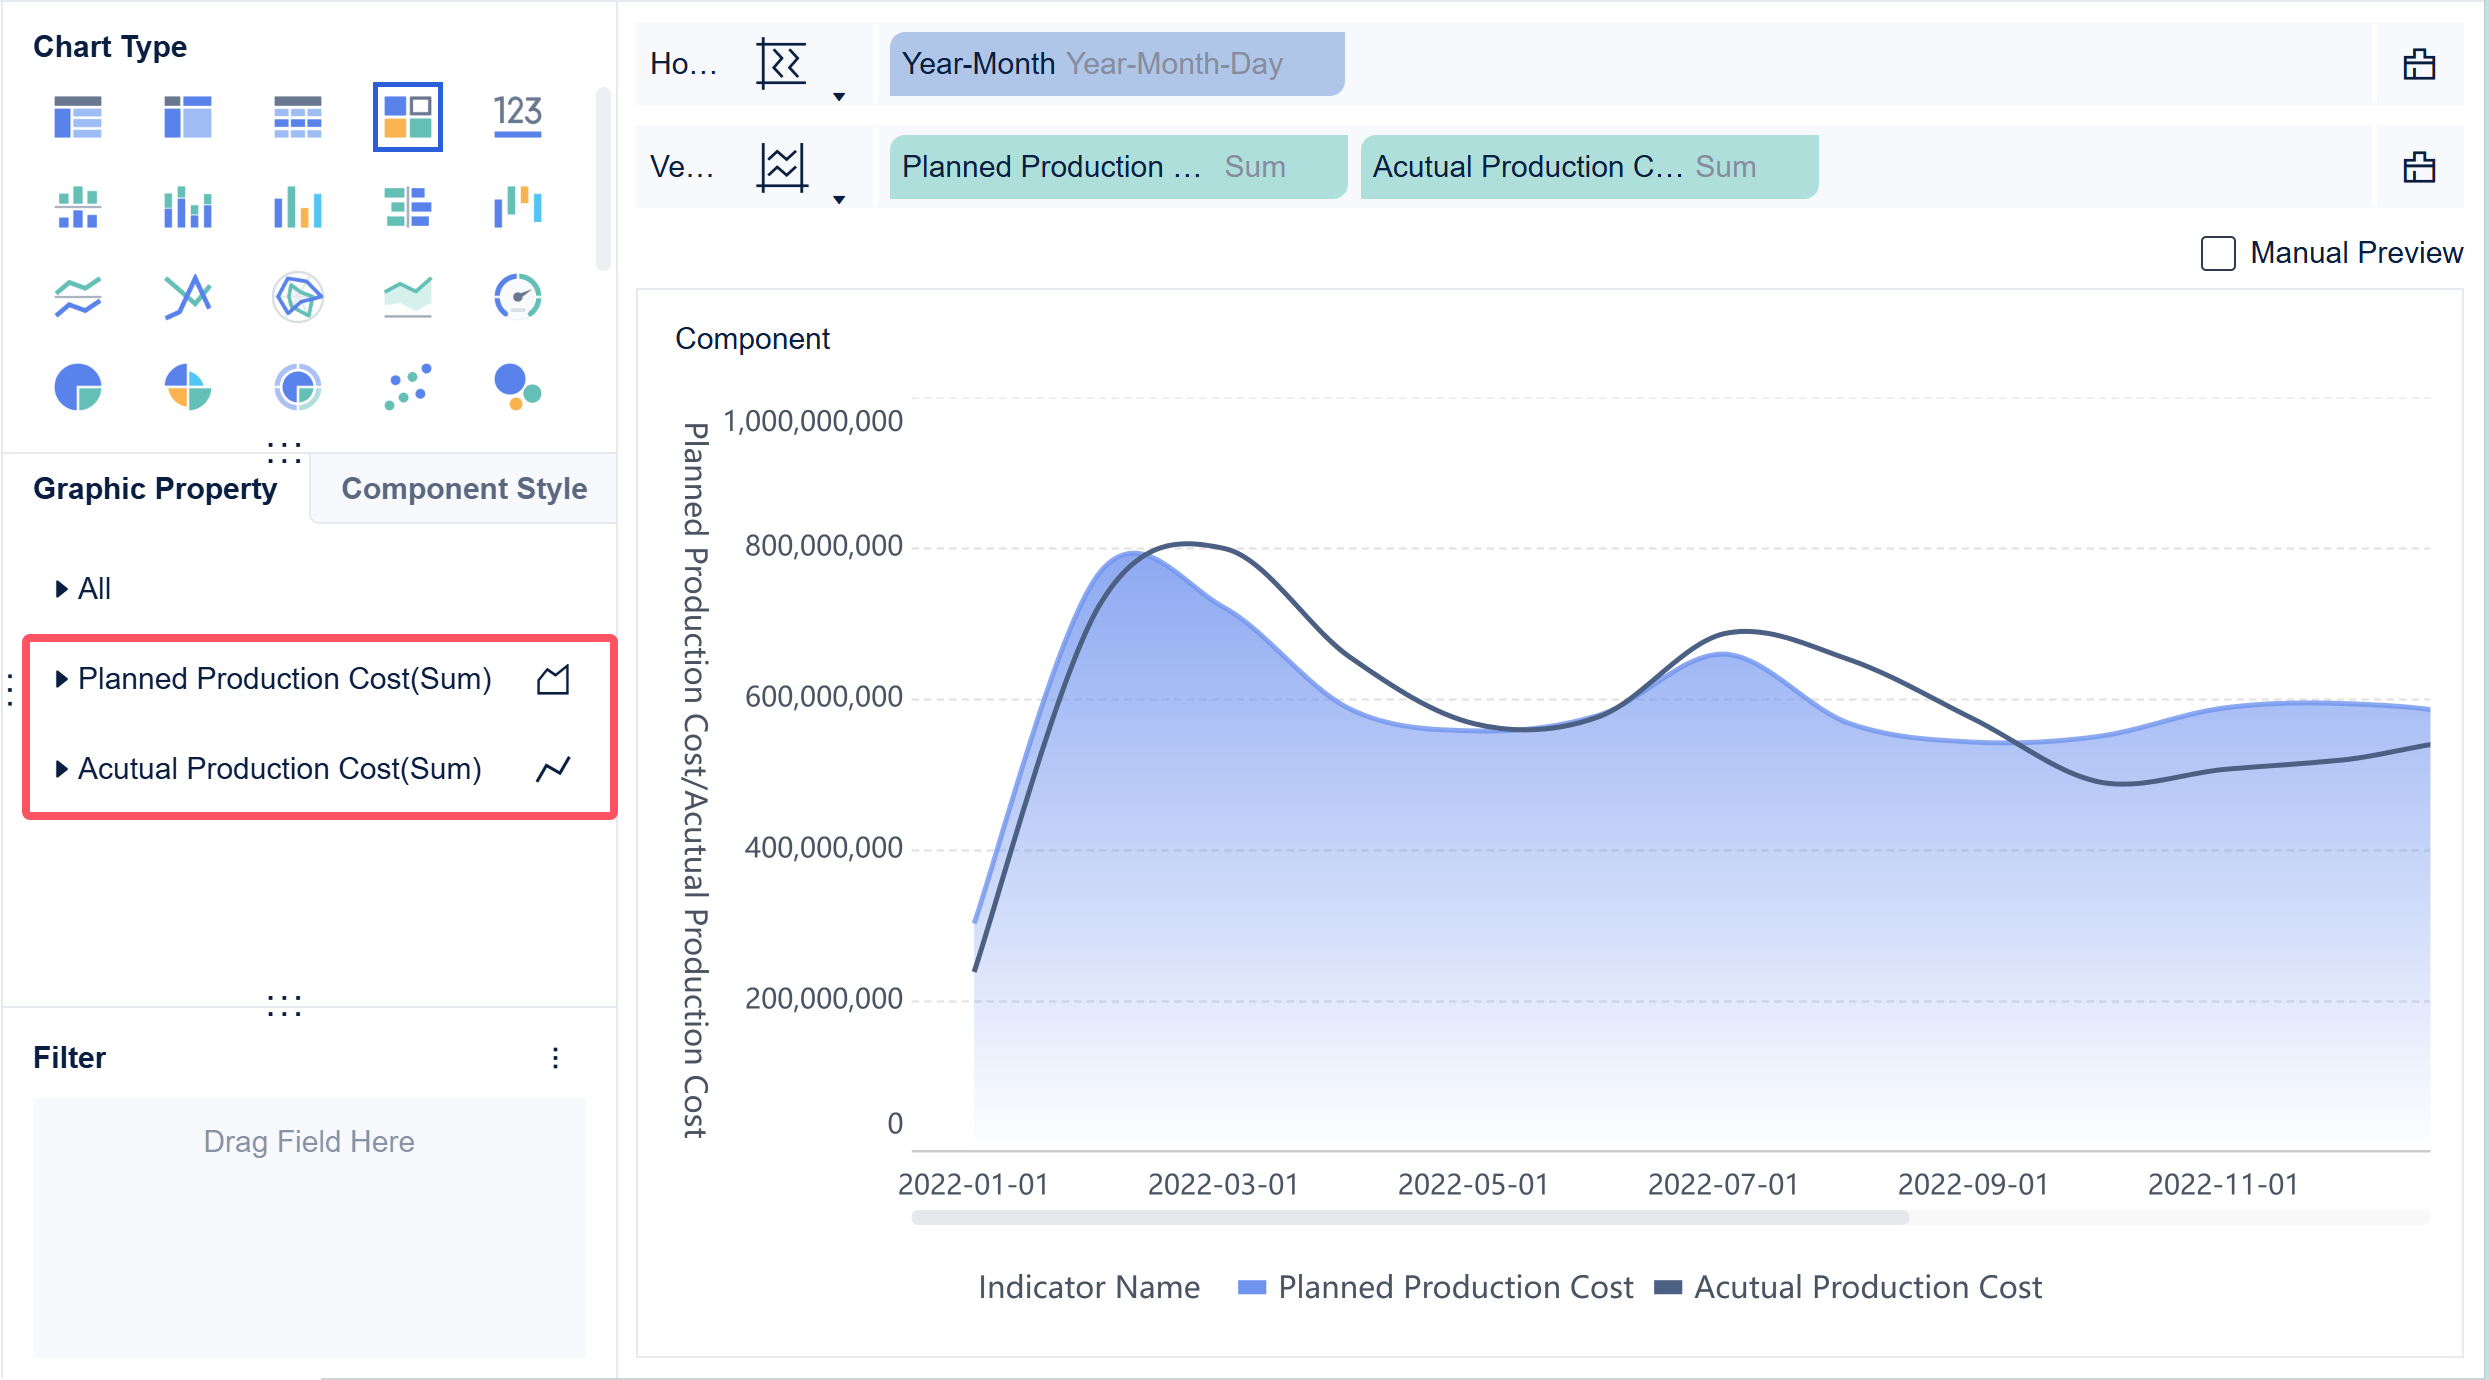This screenshot has width=2490, height=1380.
Task: Select the multi-series line chart icon
Action: pyautogui.click(x=78, y=297)
